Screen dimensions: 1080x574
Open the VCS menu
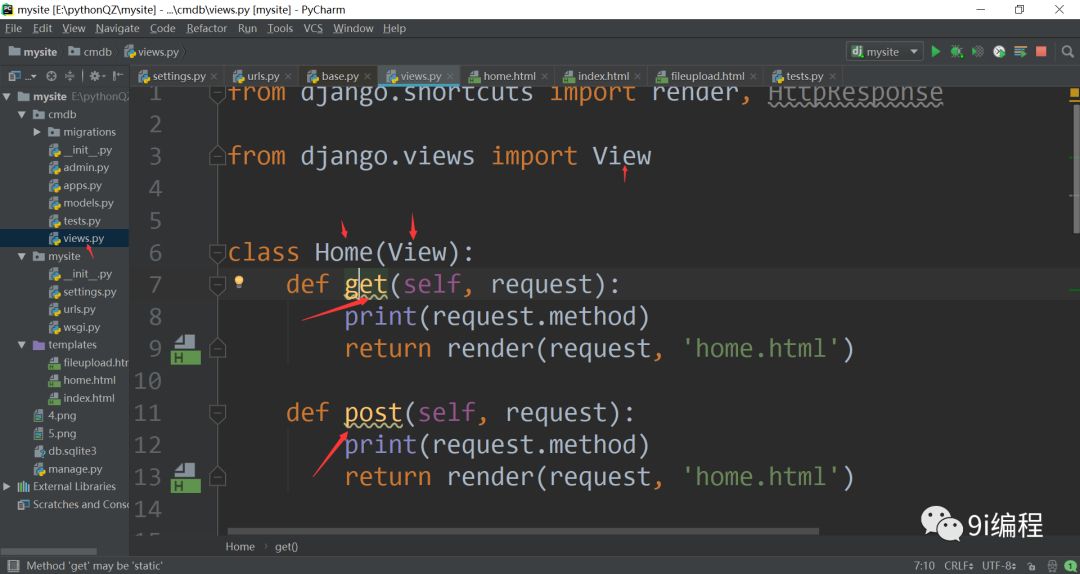tap(313, 28)
